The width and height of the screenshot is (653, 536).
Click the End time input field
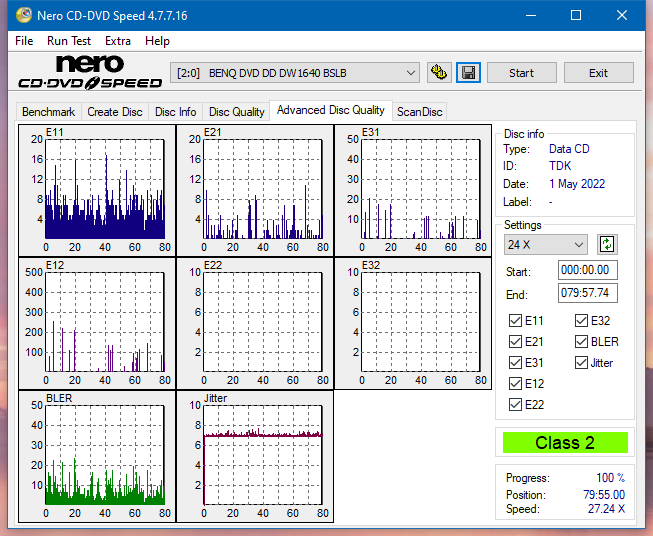click(587, 293)
